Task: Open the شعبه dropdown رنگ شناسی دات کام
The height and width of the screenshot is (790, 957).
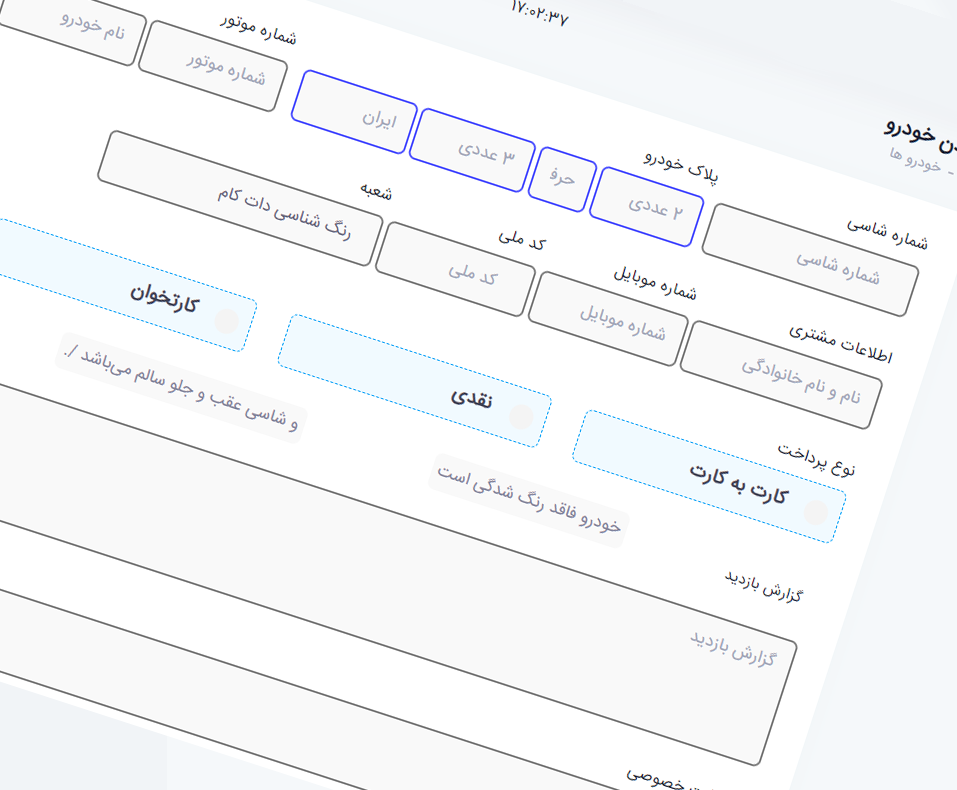Action: tap(240, 198)
